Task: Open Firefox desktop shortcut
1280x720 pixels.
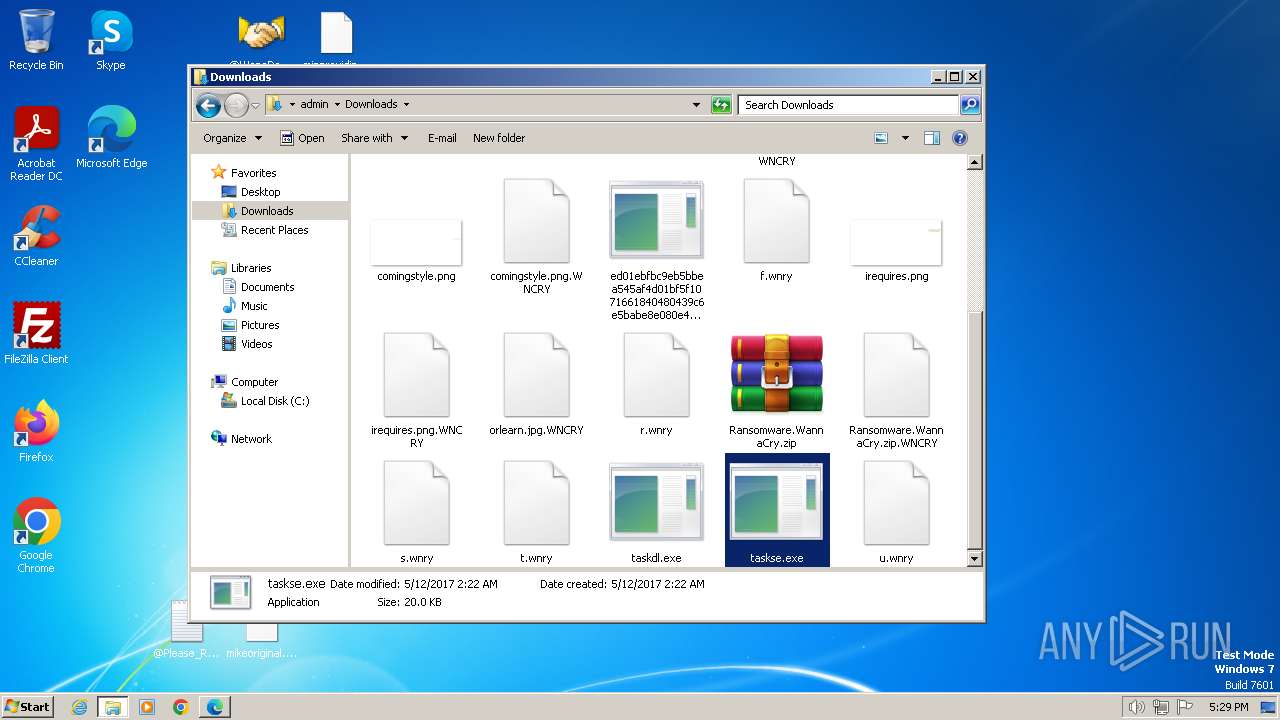Action: click(x=36, y=432)
